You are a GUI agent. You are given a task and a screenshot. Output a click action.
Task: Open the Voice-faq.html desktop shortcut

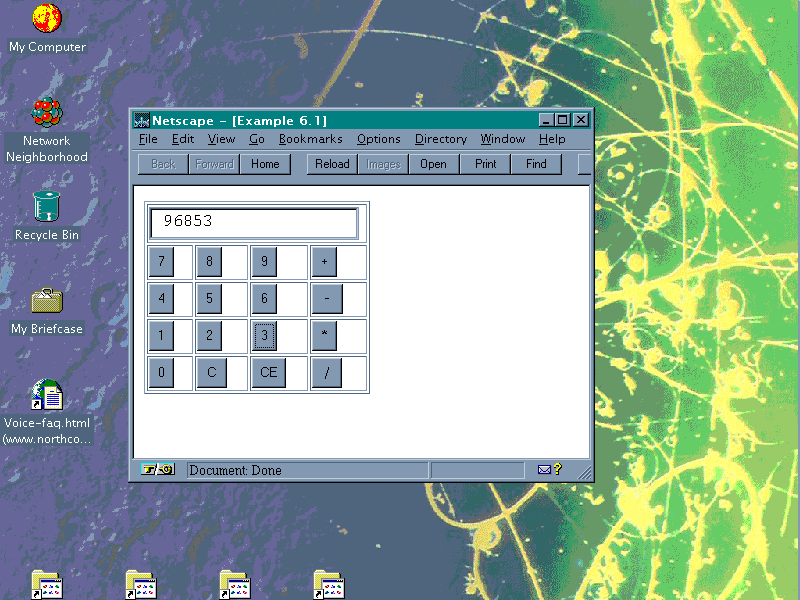tap(47, 394)
